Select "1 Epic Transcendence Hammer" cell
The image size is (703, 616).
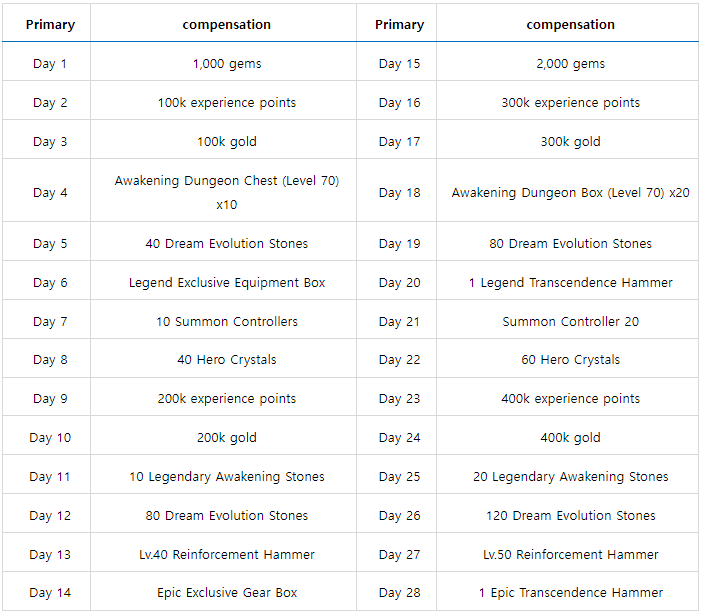click(x=570, y=593)
